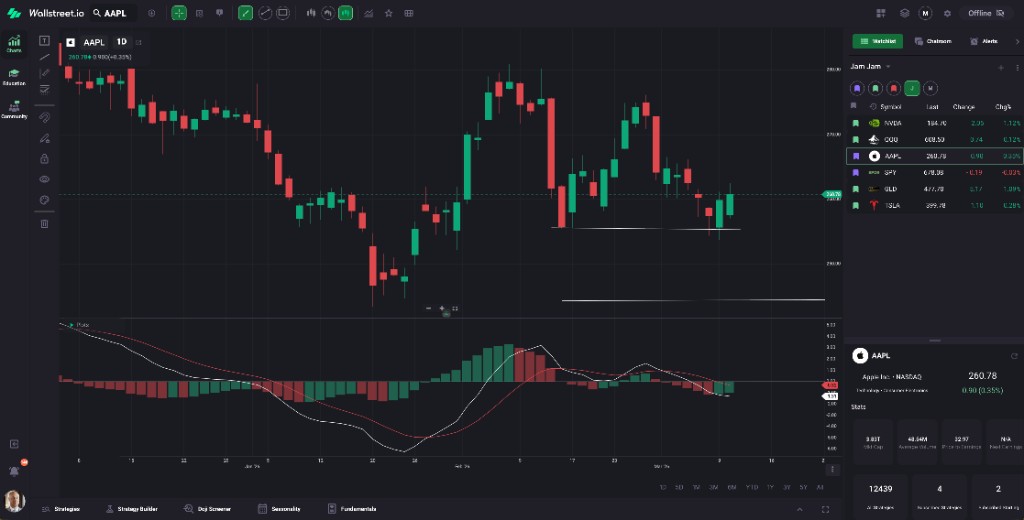Click the AAPL ticker label on chart
This screenshot has width=1024, height=520.
93,42
